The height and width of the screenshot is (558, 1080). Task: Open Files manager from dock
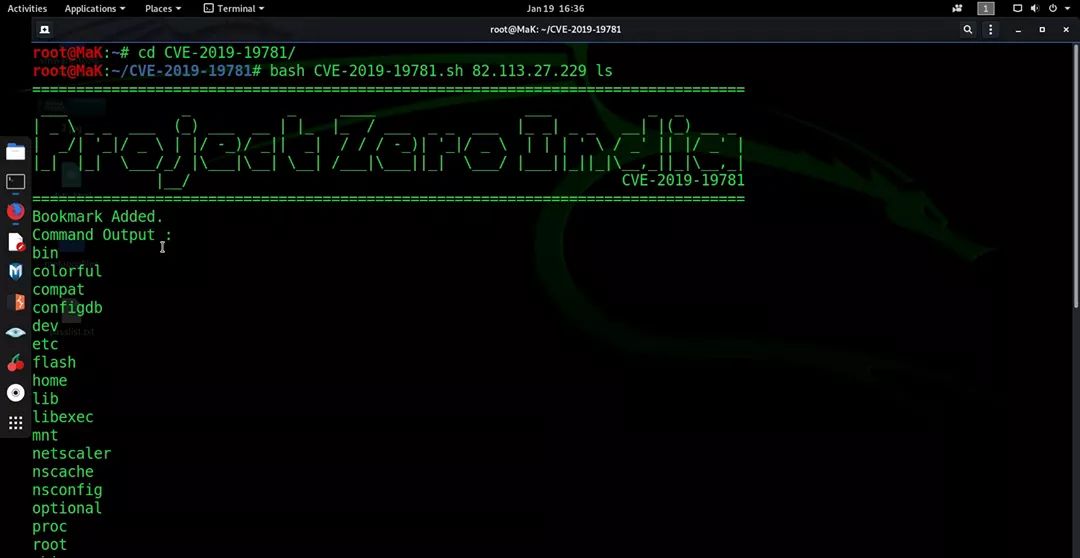(16, 152)
